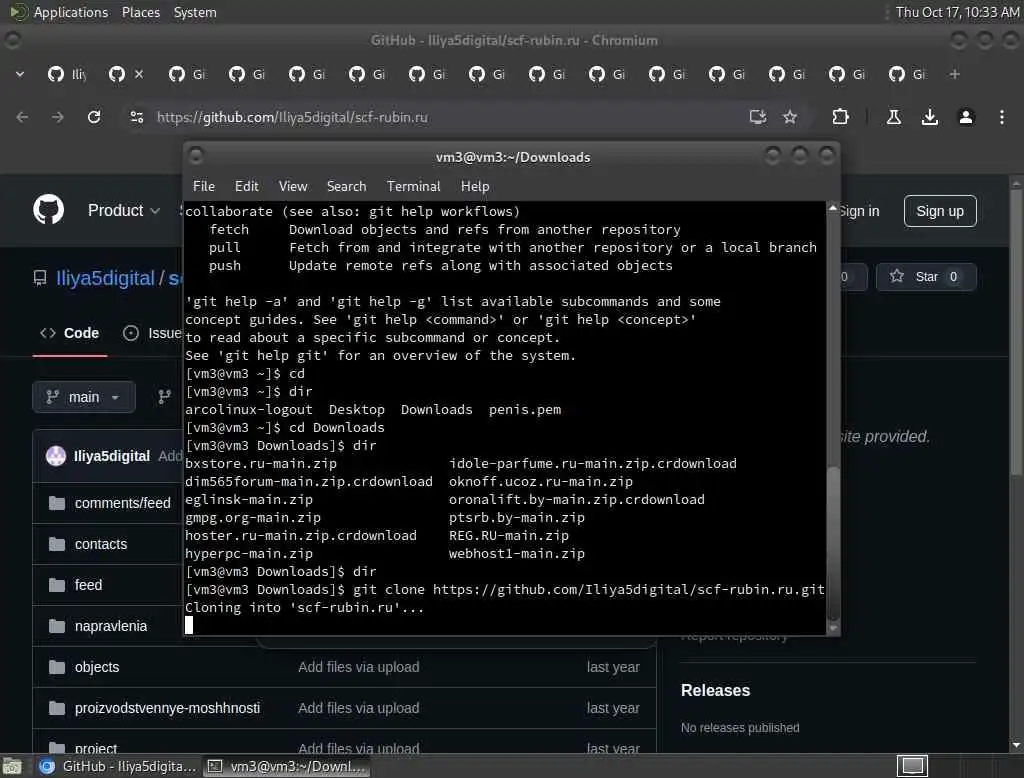The height and width of the screenshot is (778, 1024).
Task: Click the Sign up button
Action: [940, 211]
